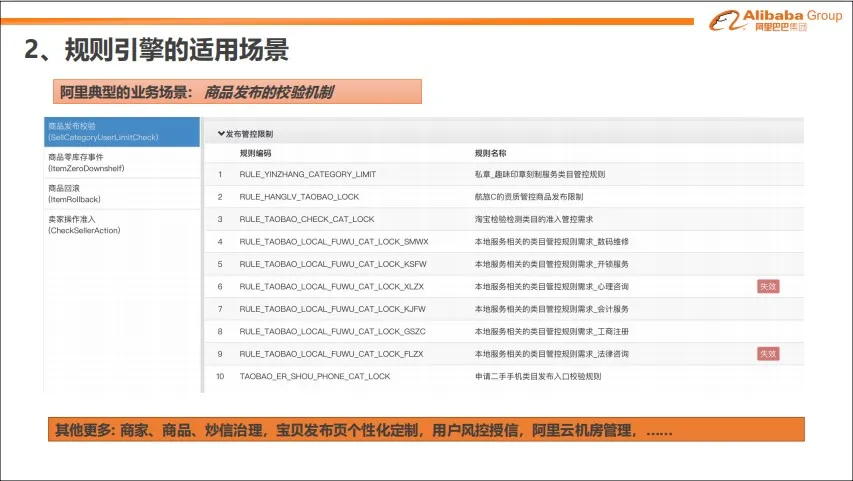Click the 失效 badge on row 9
853x481 pixels.
coord(767,354)
